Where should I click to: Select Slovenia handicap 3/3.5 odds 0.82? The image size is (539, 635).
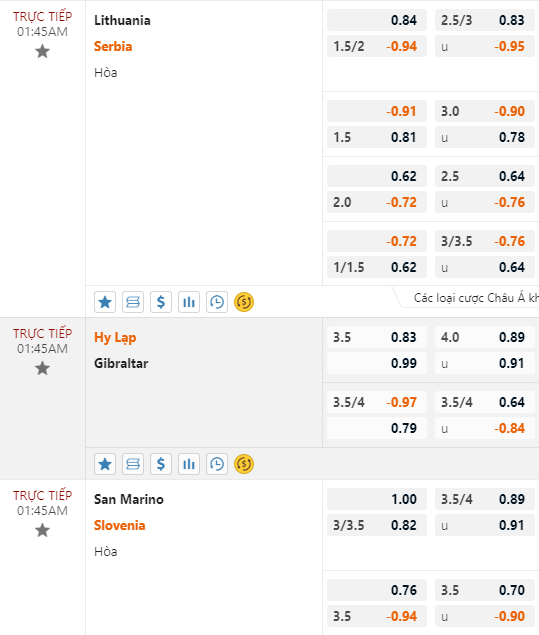click(377, 525)
